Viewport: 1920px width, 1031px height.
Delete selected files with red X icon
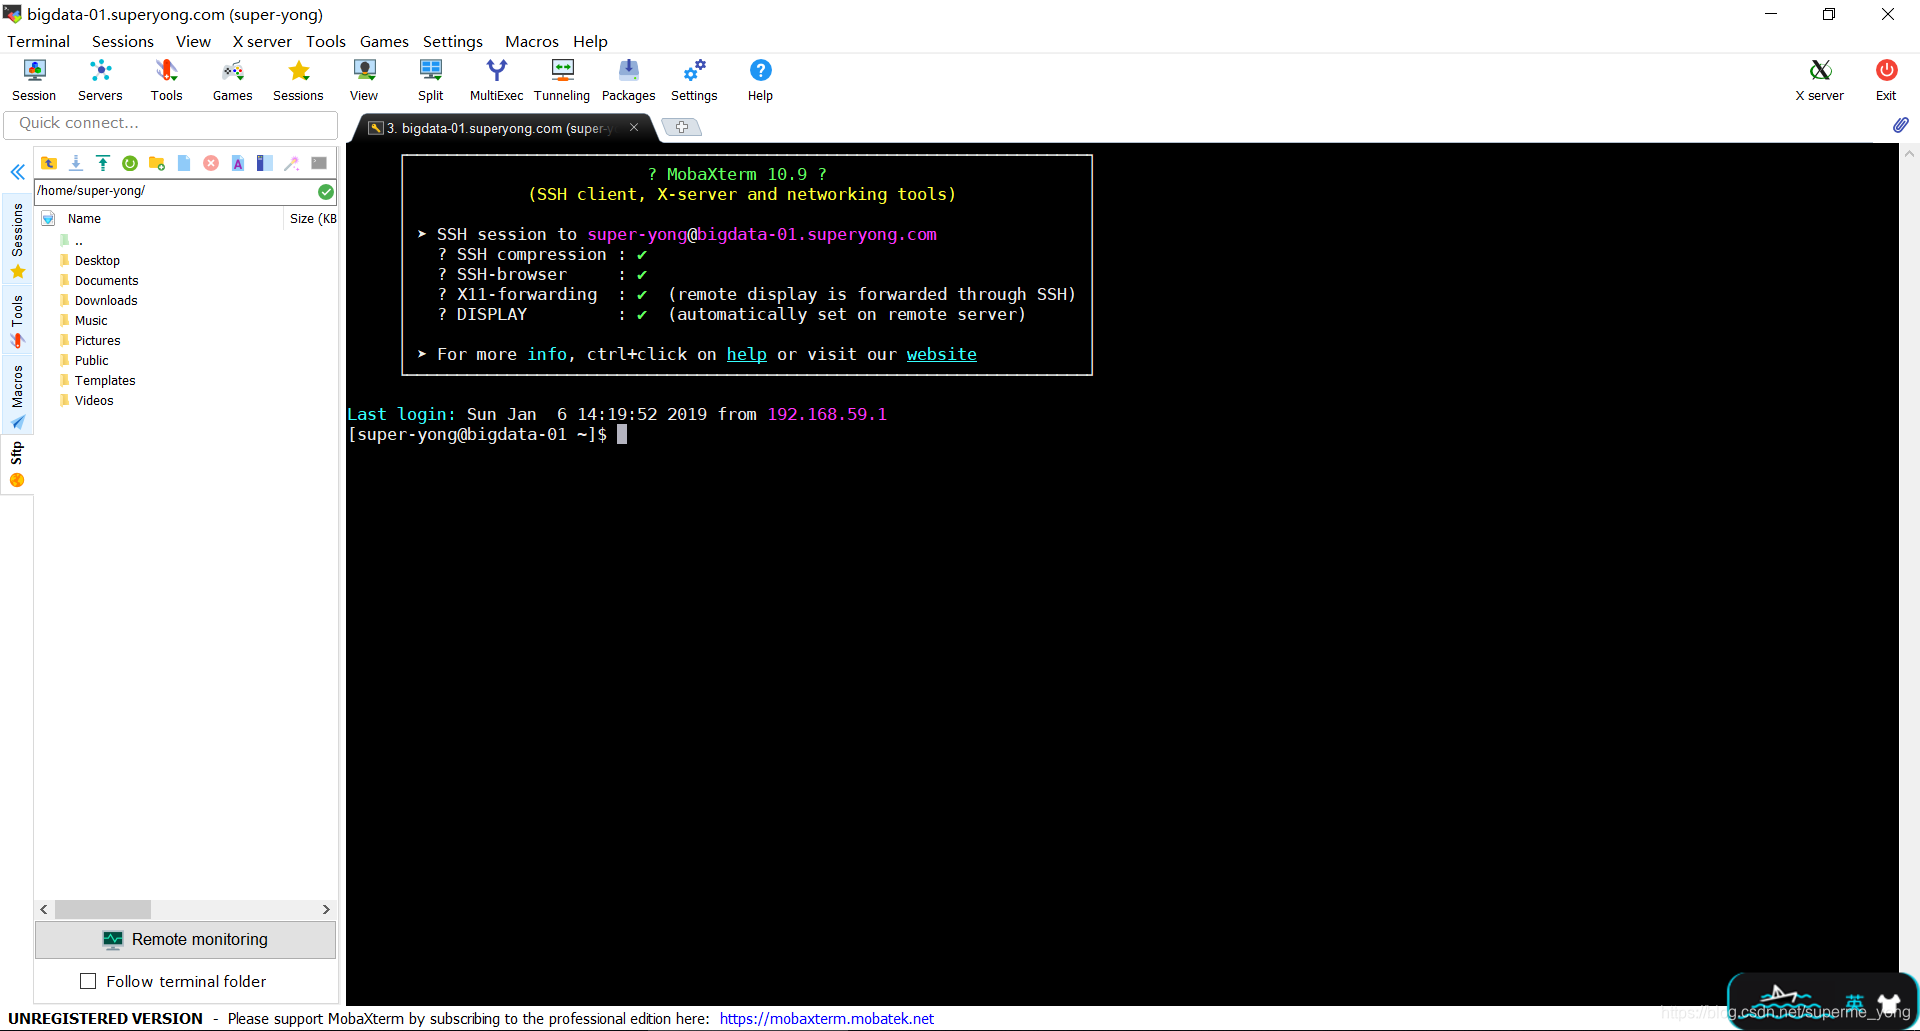click(x=211, y=163)
